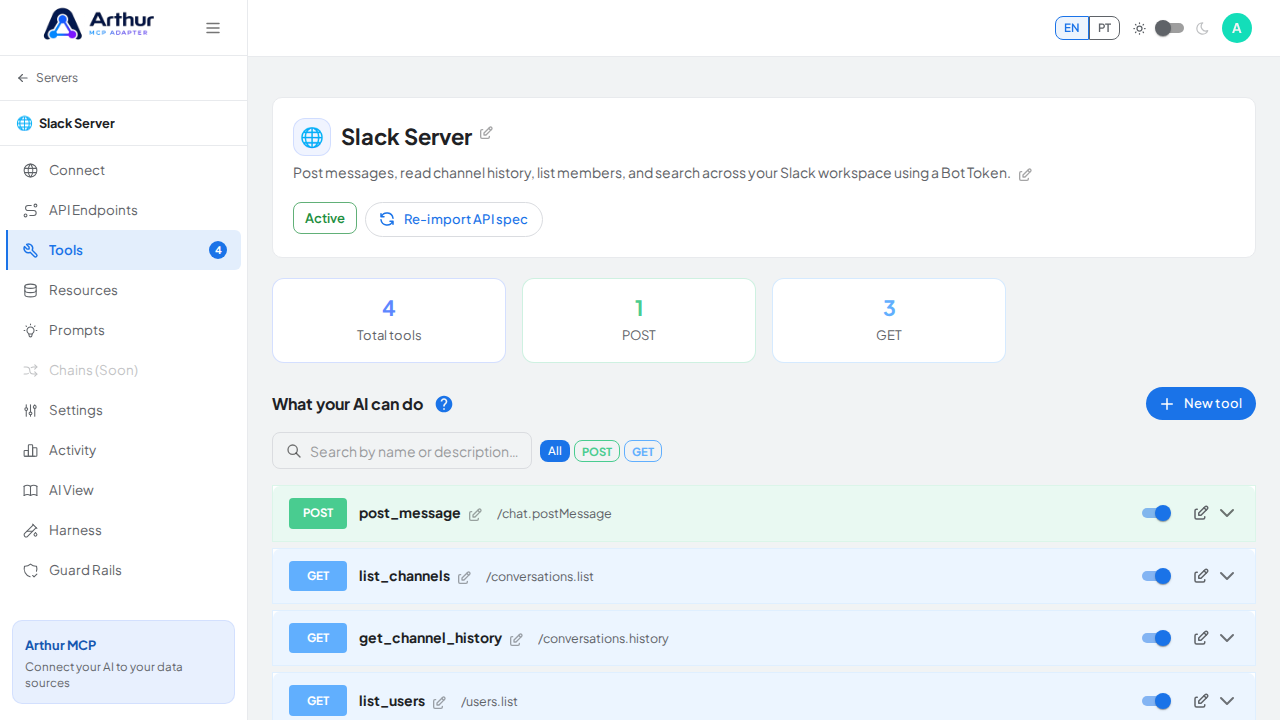Click Re-import API spec button

coord(454,219)
